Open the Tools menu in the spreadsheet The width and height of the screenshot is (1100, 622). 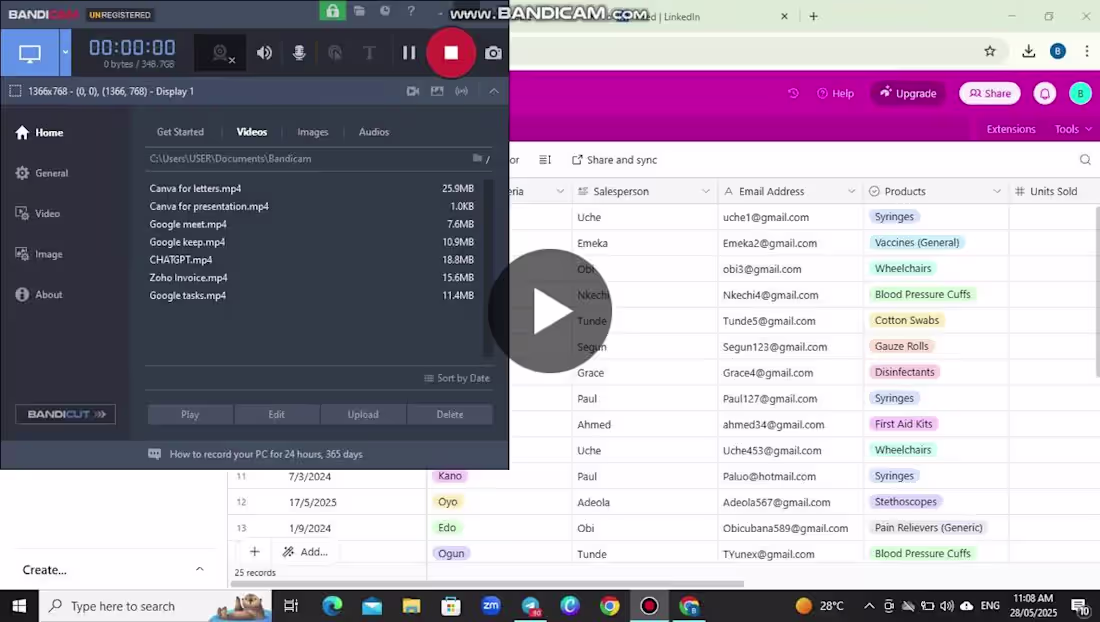point(1069,128)
